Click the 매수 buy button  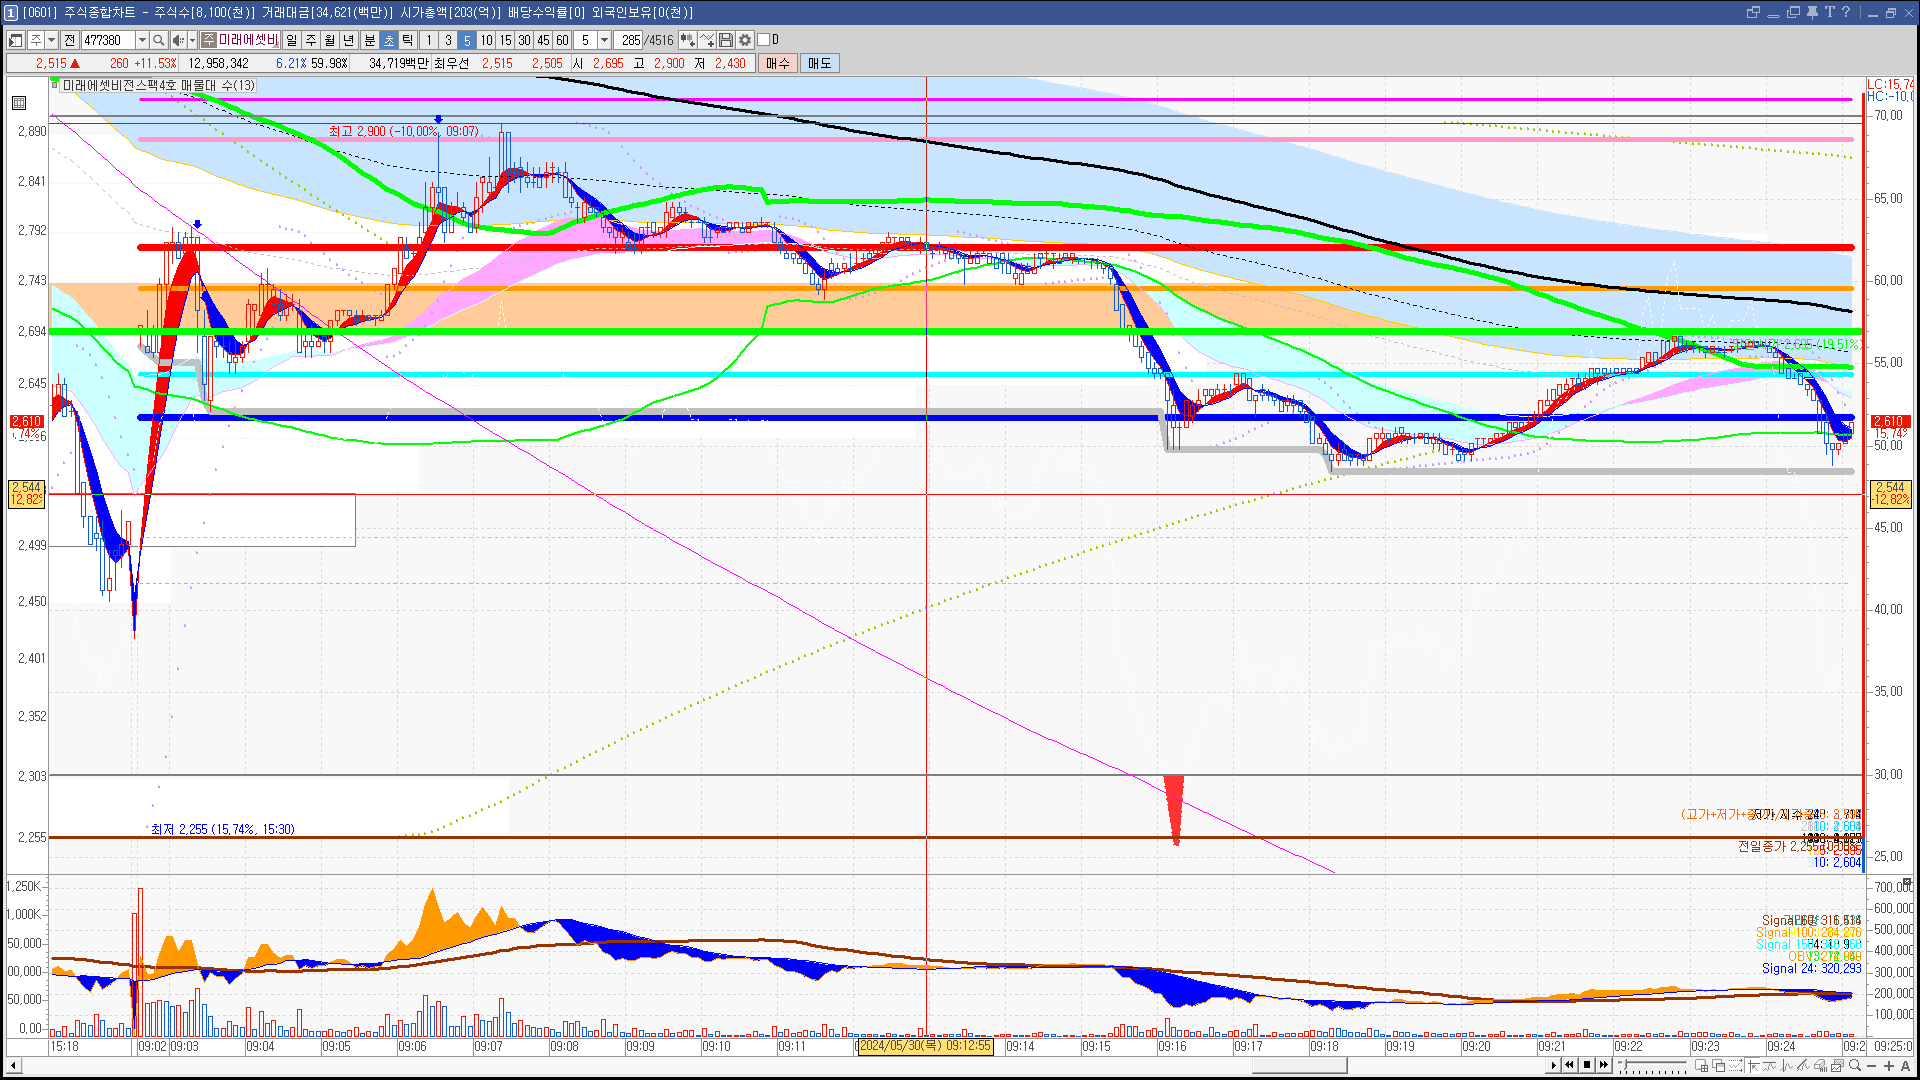(x=777, y=63)
